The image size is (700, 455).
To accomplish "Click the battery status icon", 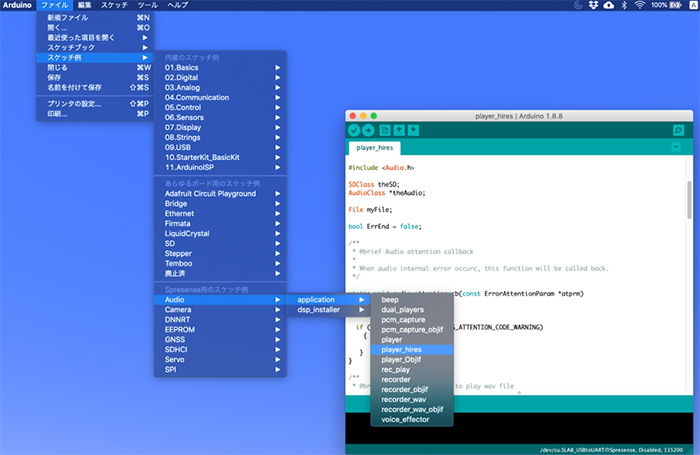I will coord(675,5).
